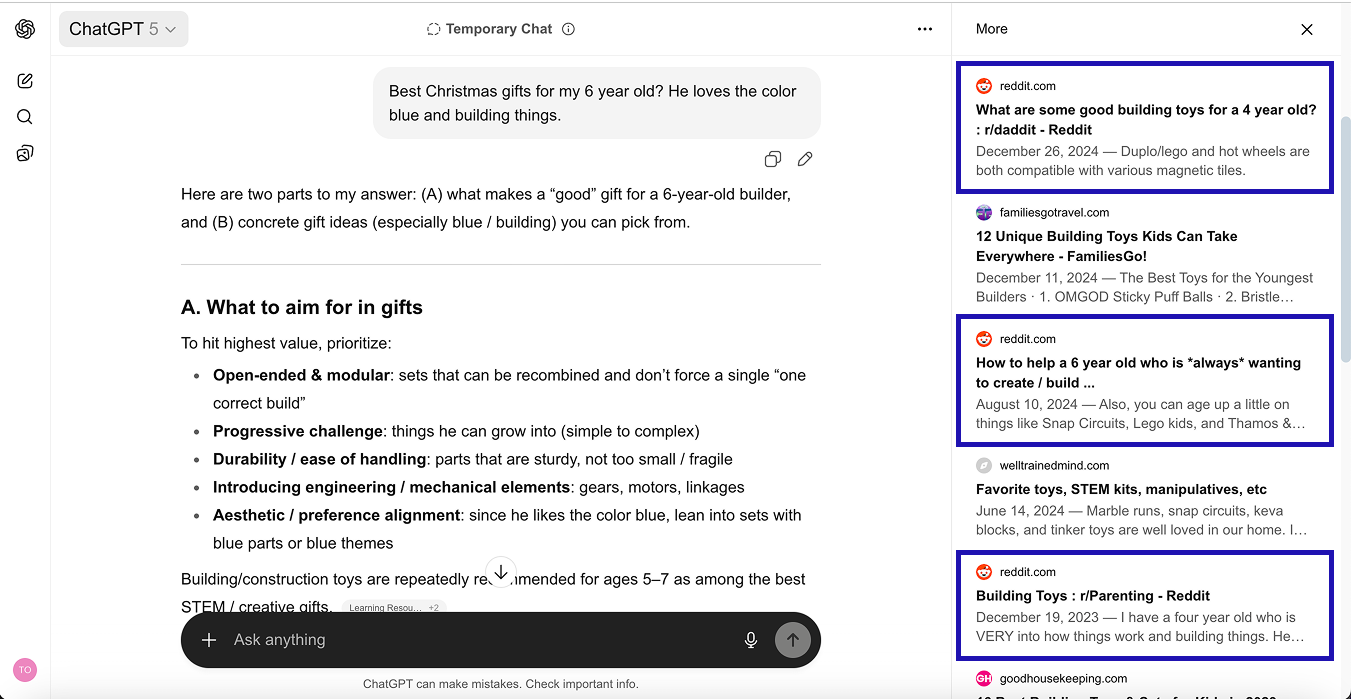Start voice dictation with the microphone icon

click(x=751, y=640)
